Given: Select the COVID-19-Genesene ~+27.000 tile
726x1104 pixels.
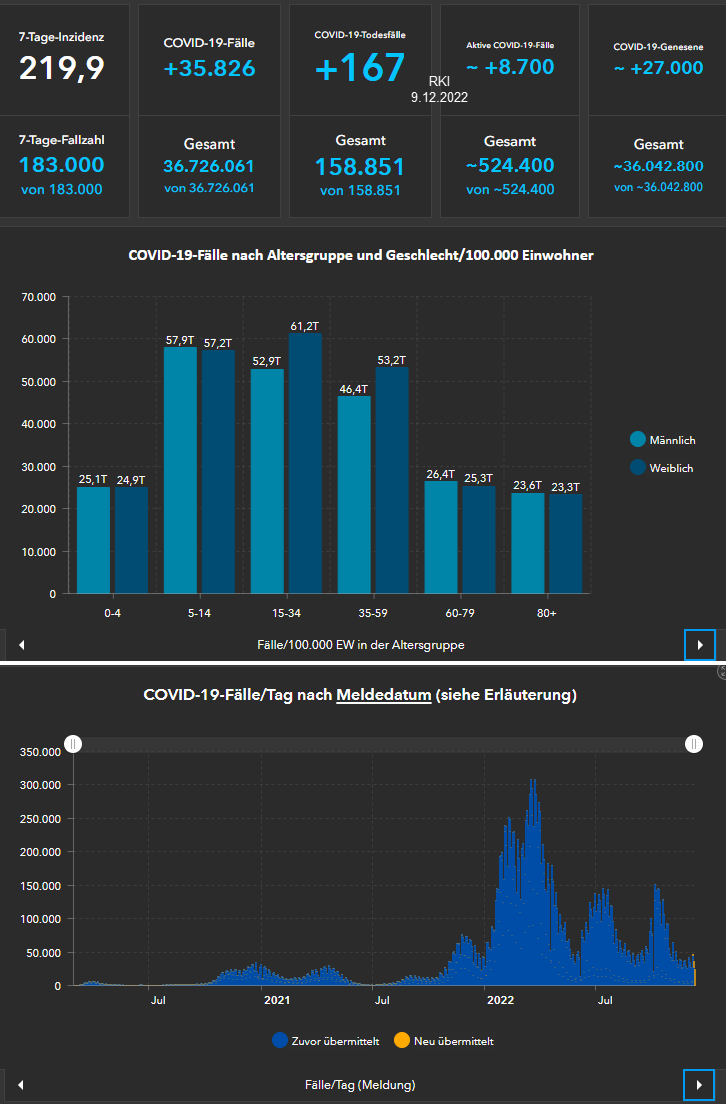Looking at the screenshot, I should 657,57.
